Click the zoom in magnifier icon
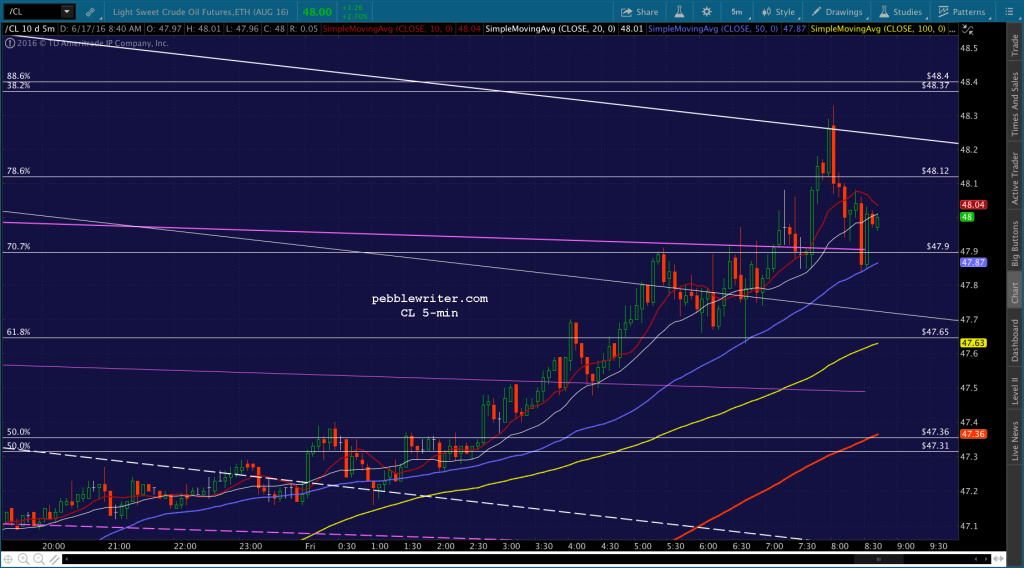 (24, 559)
